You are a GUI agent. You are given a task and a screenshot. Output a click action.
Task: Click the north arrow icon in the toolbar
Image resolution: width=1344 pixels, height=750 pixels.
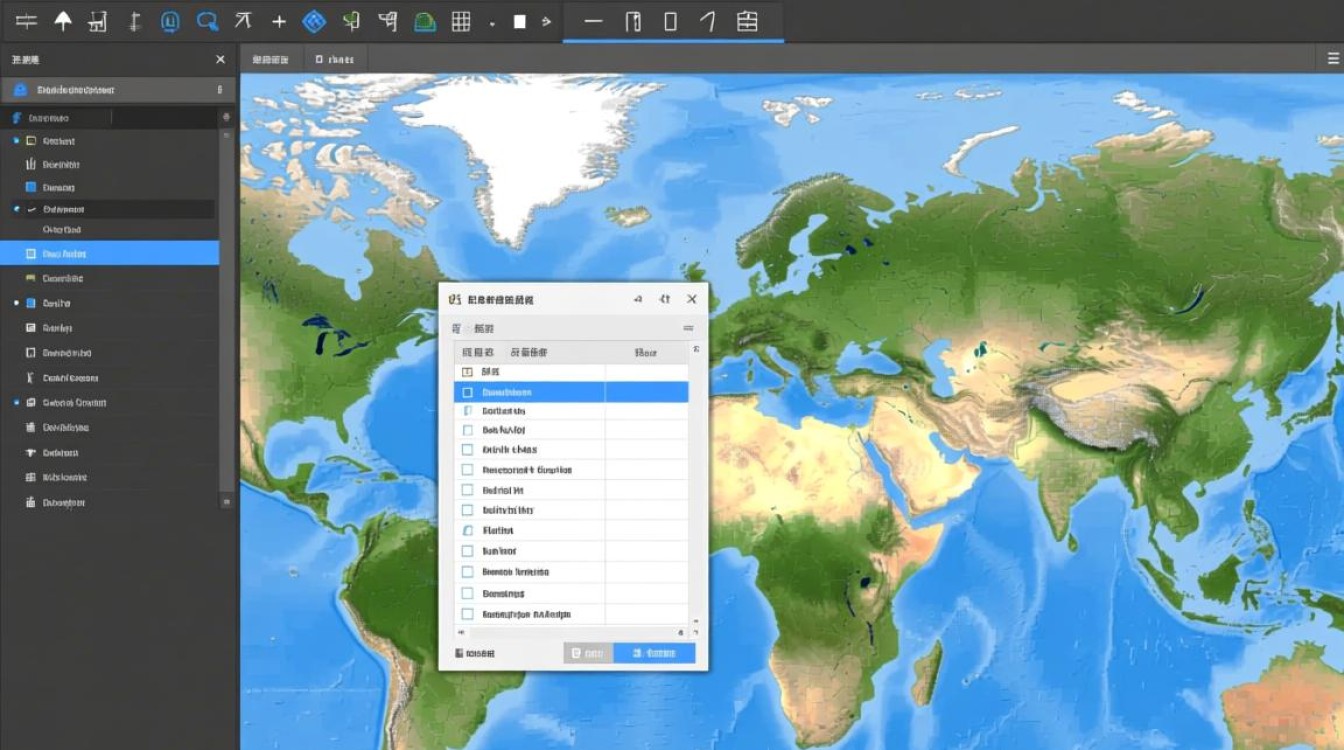(x=62, y=20)
